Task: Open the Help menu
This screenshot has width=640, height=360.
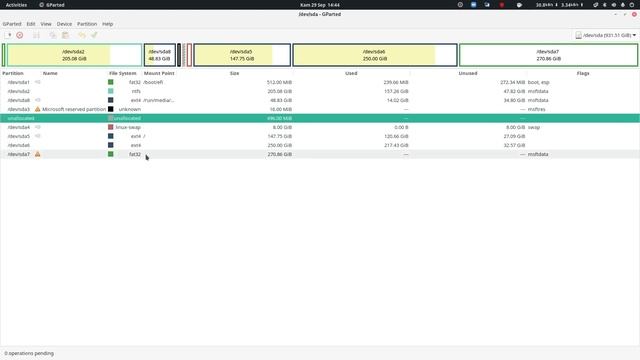Action: click(108, 24)
